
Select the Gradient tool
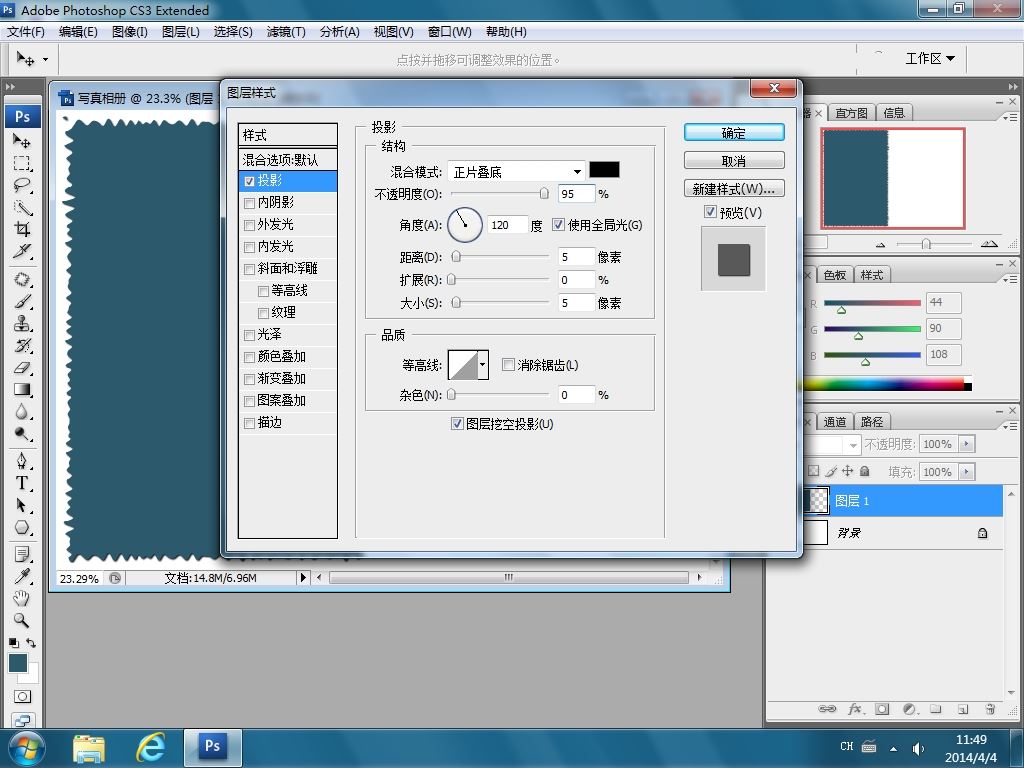pos(22,390)
